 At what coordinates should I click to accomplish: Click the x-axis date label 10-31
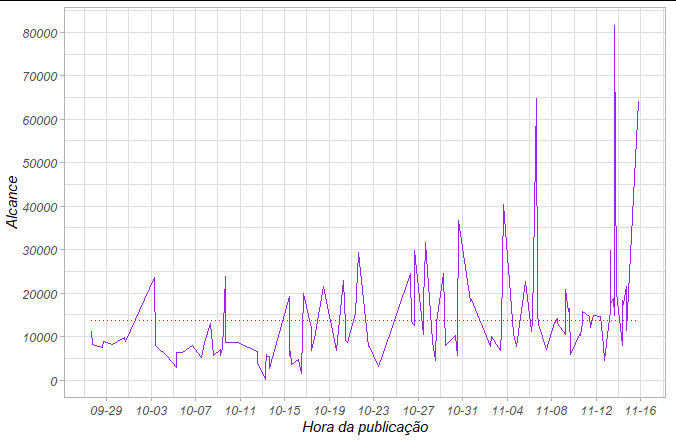click(462, 411)
